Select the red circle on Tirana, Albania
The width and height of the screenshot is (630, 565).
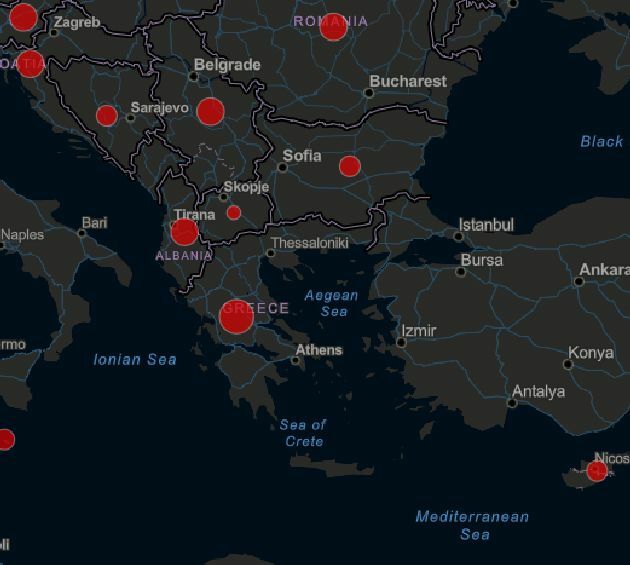(x=184, y=232)
